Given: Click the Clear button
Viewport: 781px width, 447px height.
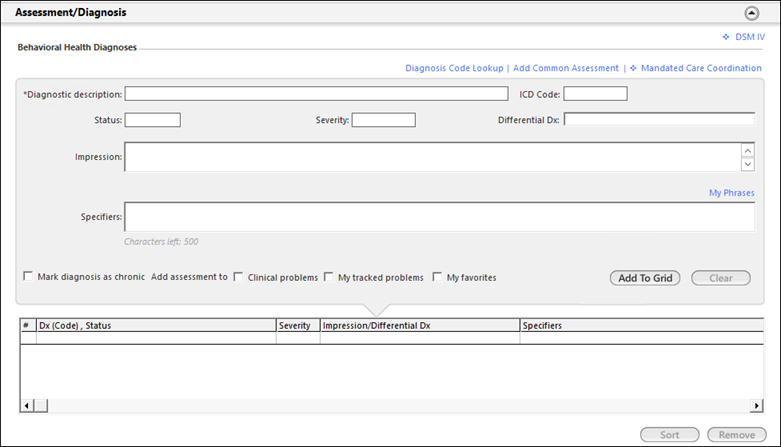Looking at the screenshot, I should pos(721,278).
